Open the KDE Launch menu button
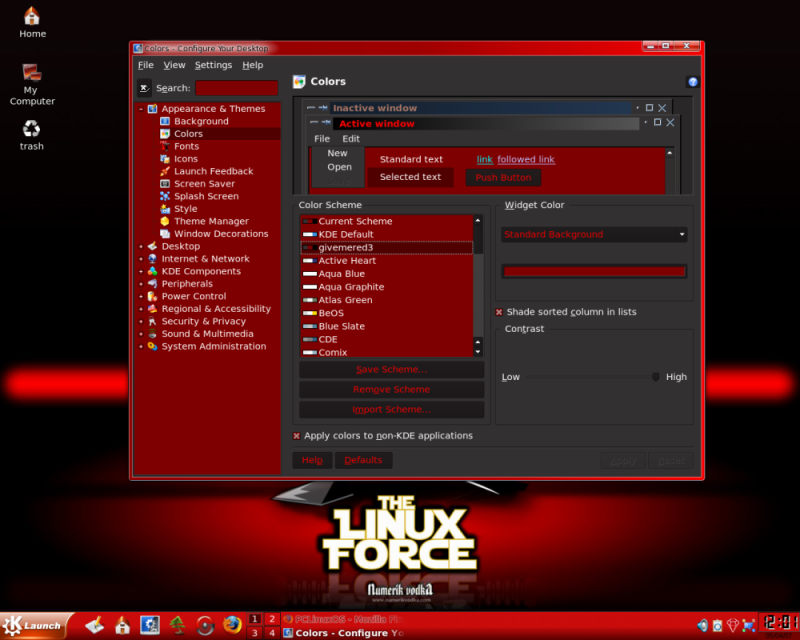Image resolution: width=800 pixels, height=640 pixels. tap(34, 626)
